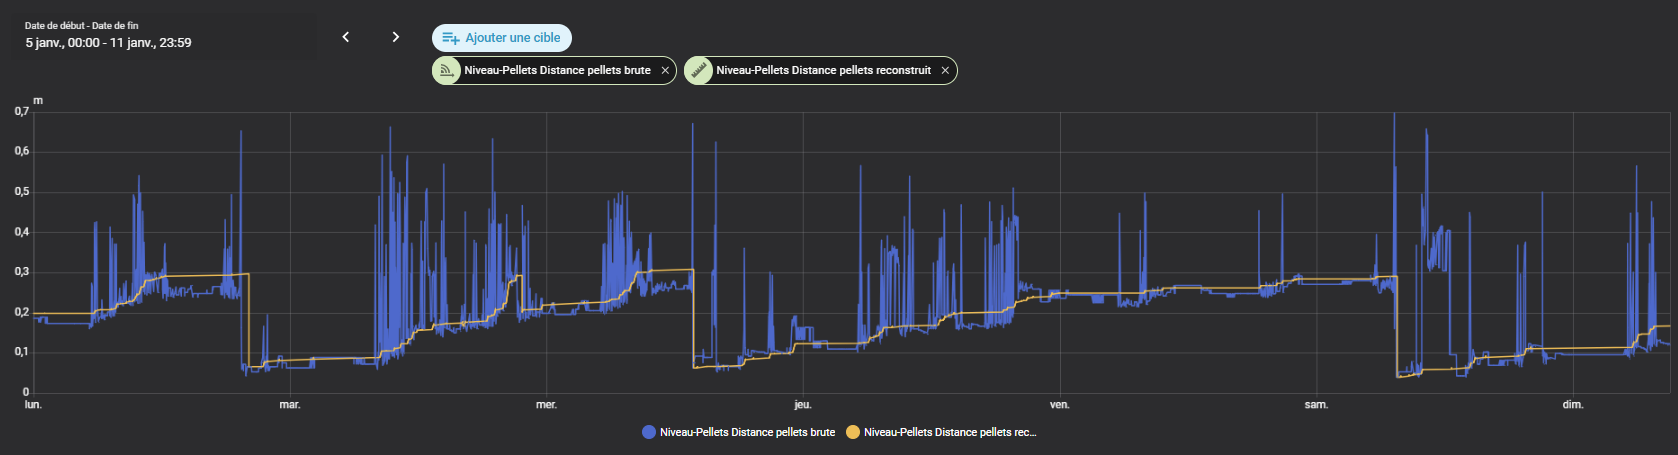The width and height of the screenshot is (1678, 455).
Task: Select the Distance pellets reconstruit chip label
Action: [823, 71]
